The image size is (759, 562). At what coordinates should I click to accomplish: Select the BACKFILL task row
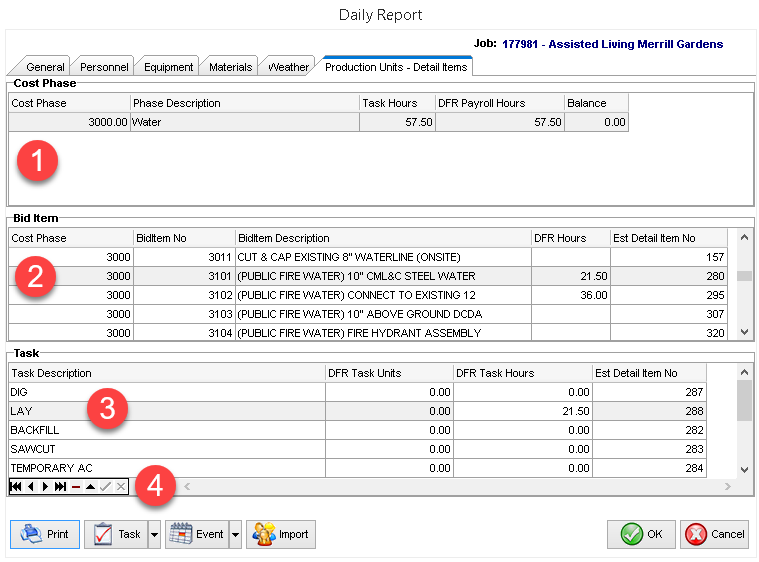(x=358, y=430)
